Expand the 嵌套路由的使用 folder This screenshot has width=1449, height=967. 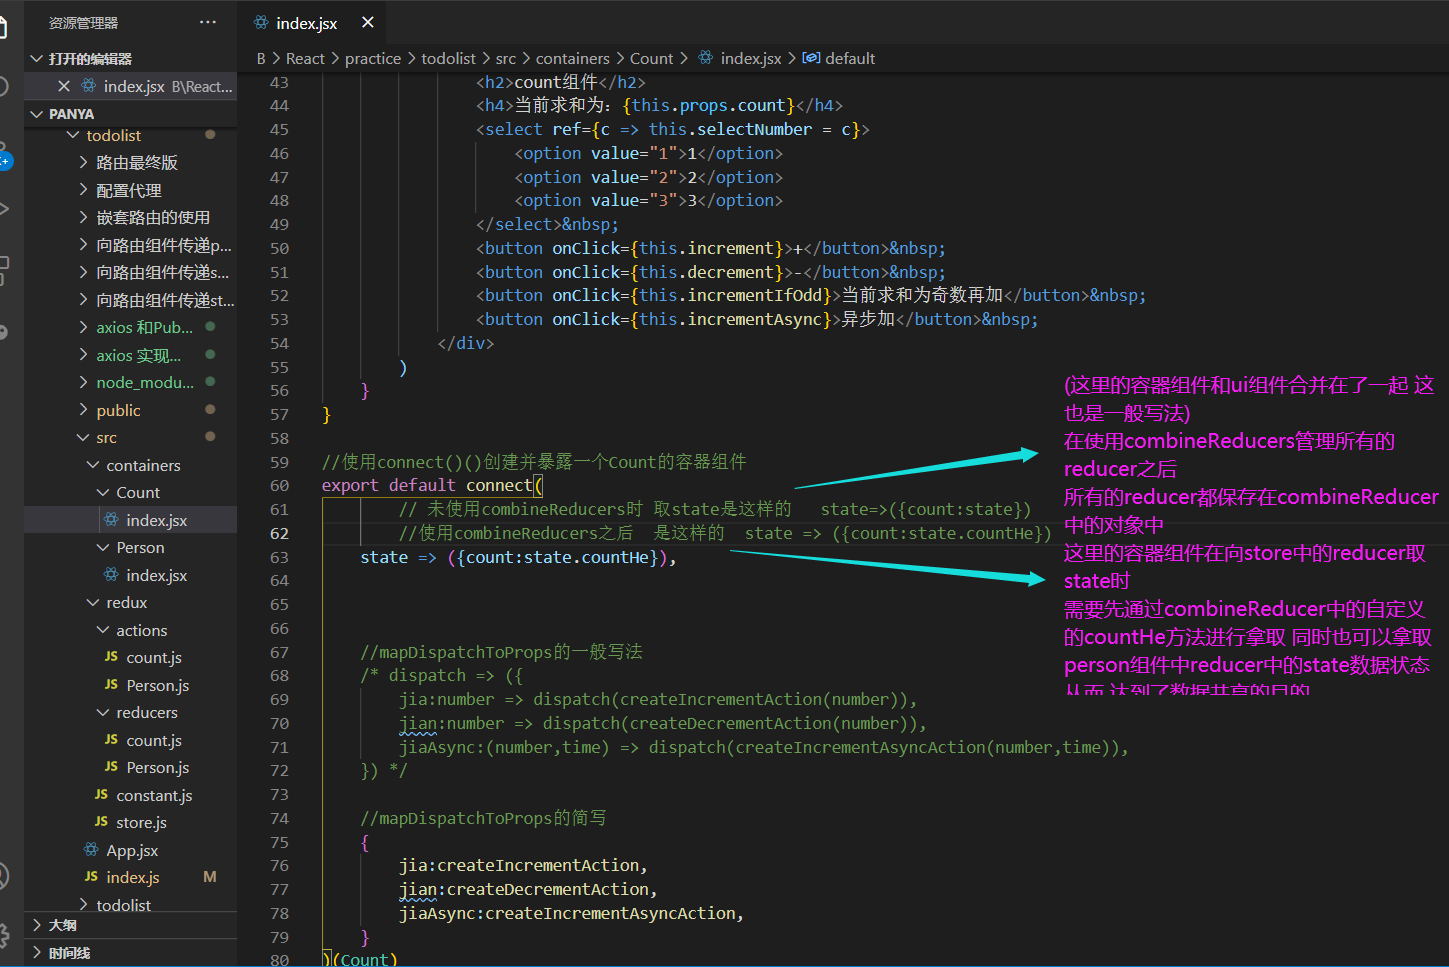pos(84,217)
